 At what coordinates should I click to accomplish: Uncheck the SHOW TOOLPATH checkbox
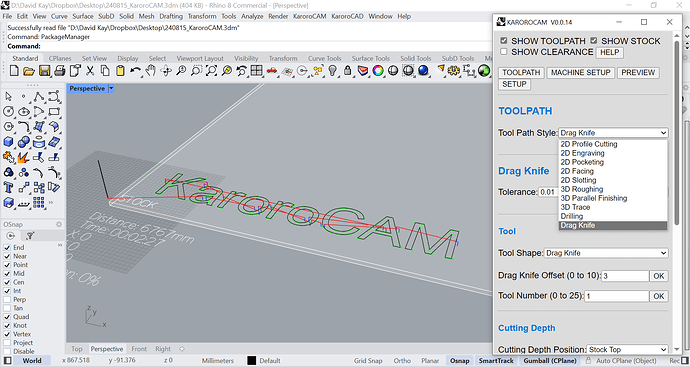pos(504,41)
